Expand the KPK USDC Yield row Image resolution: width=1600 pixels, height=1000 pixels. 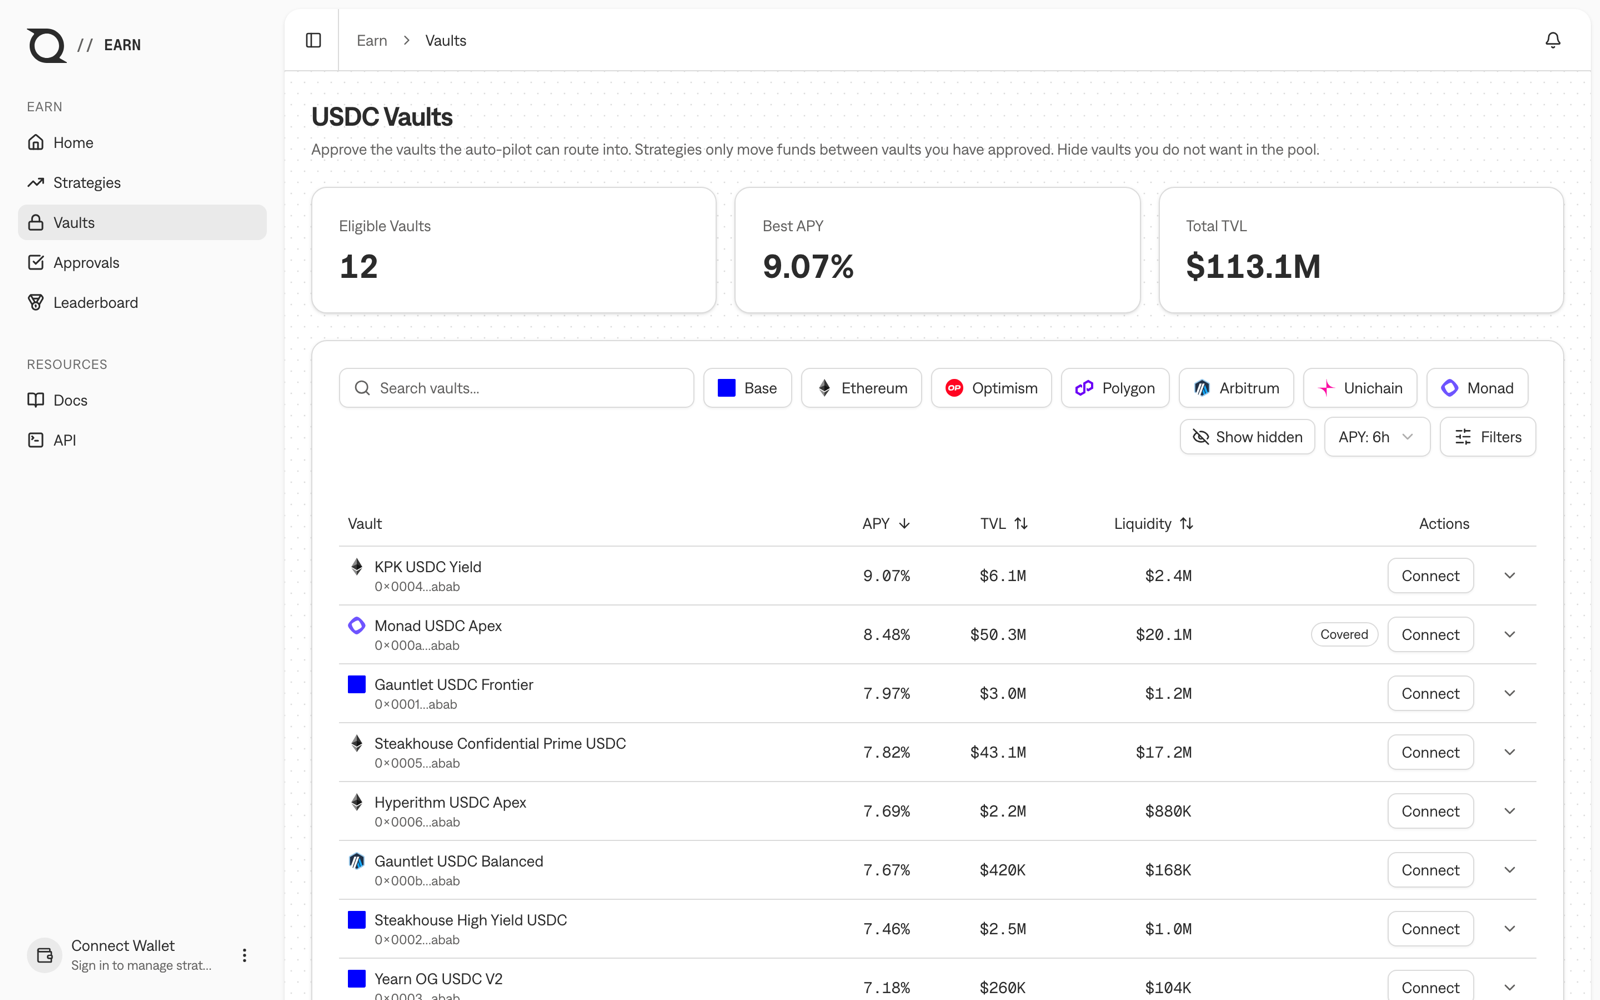(x=1510, y=576)
